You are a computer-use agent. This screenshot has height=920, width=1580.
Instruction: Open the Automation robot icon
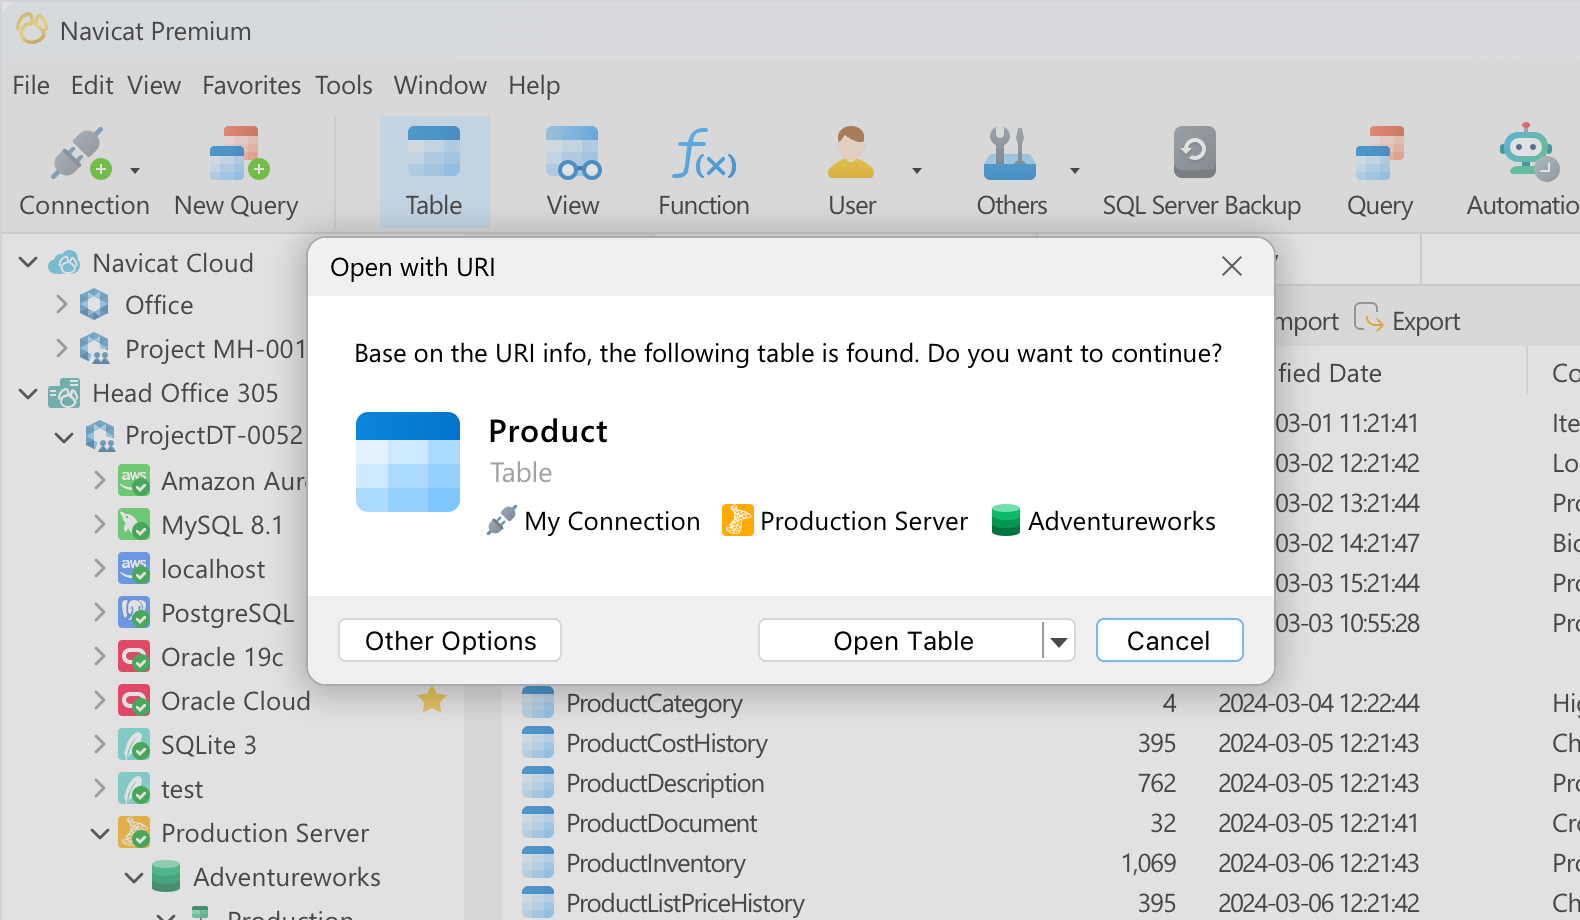click(x=1526, y=155)
